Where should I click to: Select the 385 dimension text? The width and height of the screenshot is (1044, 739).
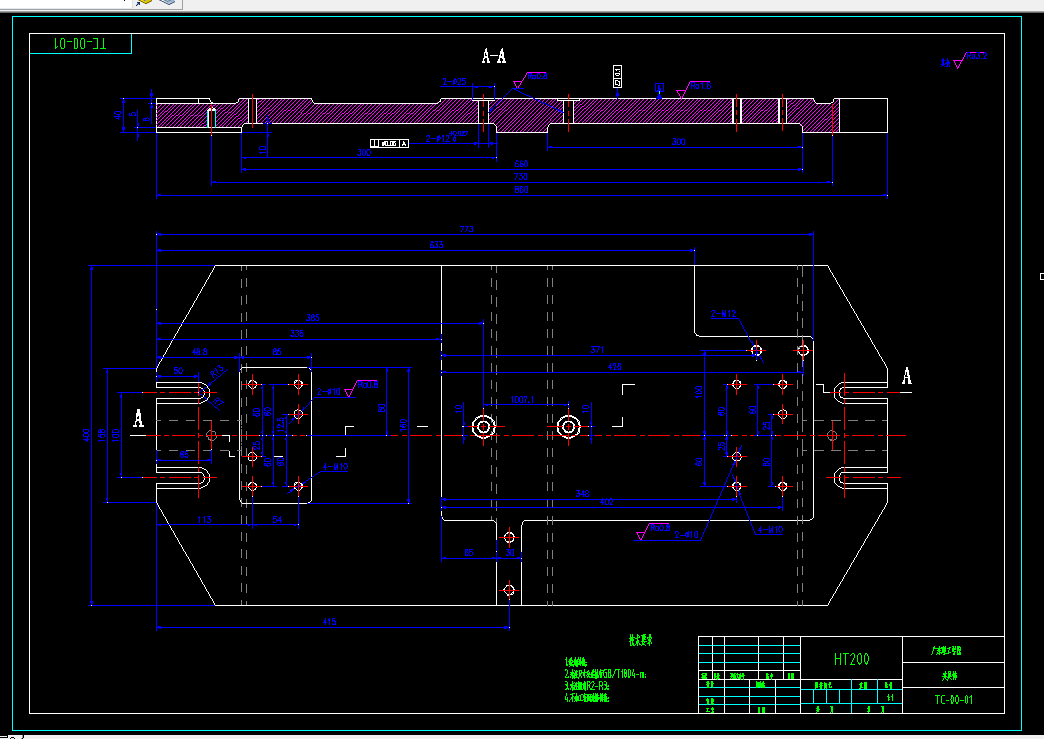(312, 318)
